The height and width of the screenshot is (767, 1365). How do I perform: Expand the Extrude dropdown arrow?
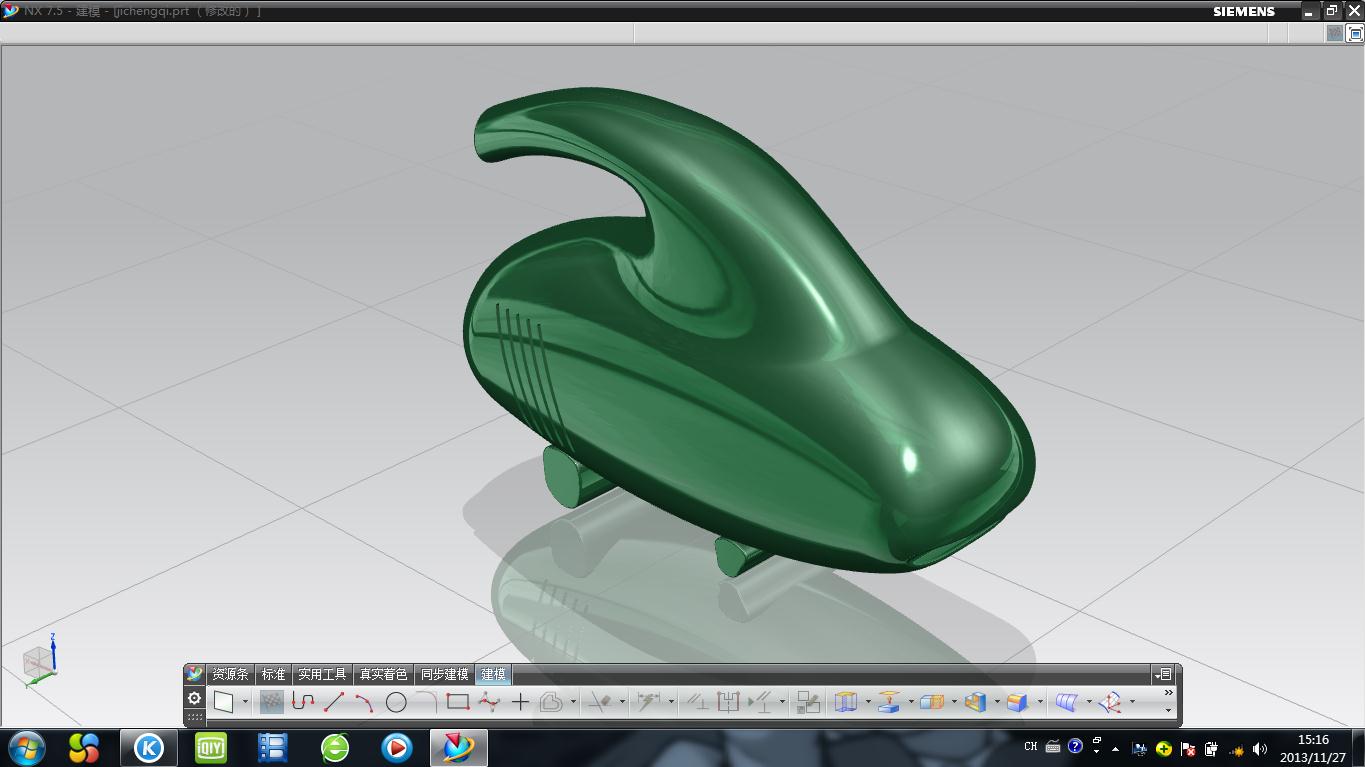(x=868, y=702)
